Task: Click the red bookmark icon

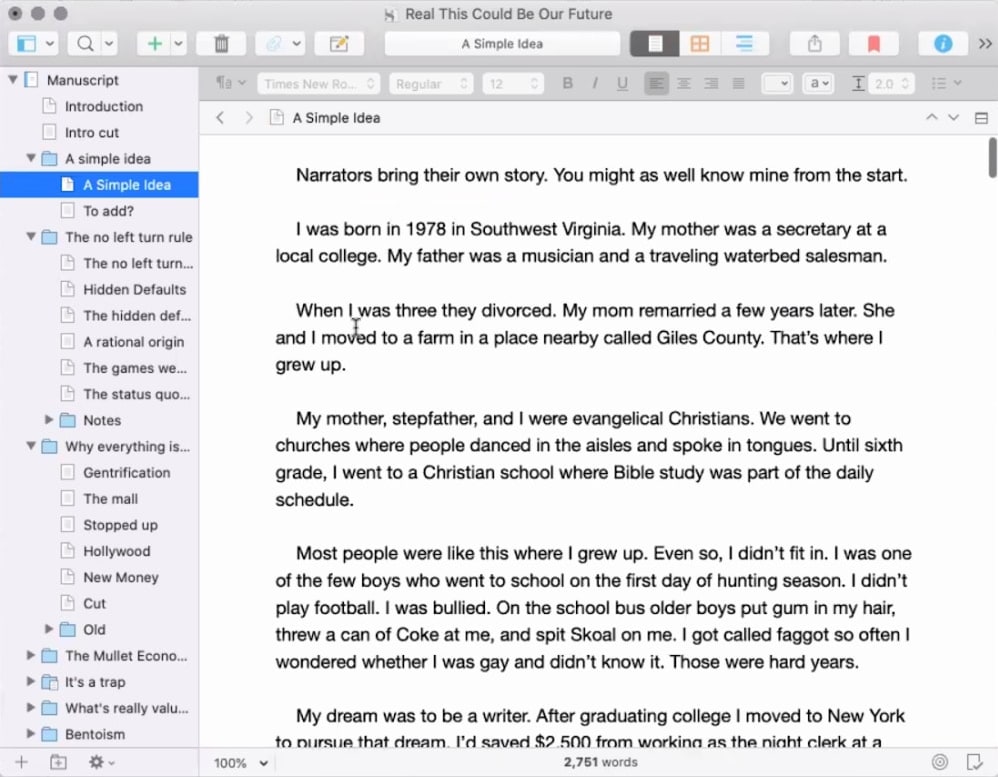Action: point(873,44)
